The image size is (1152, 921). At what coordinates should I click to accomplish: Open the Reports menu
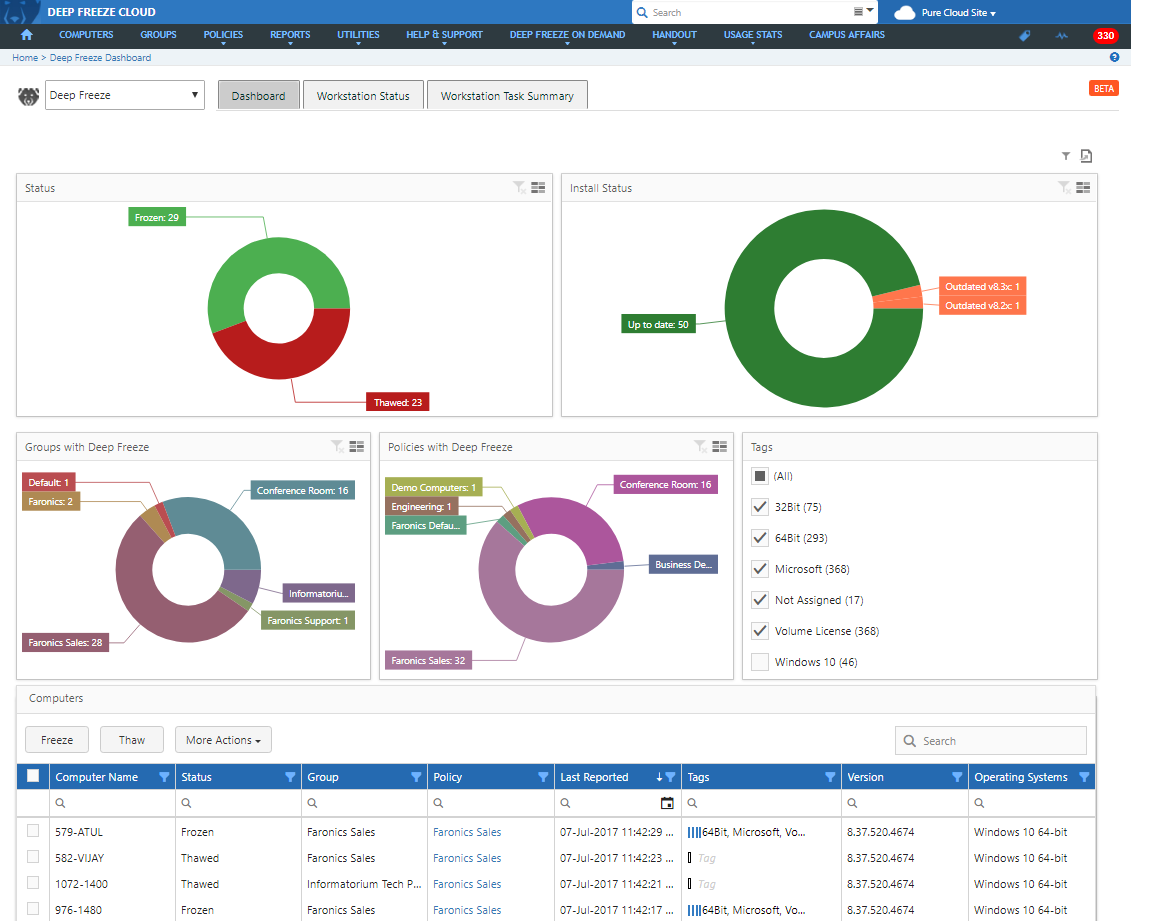[290, 35]
